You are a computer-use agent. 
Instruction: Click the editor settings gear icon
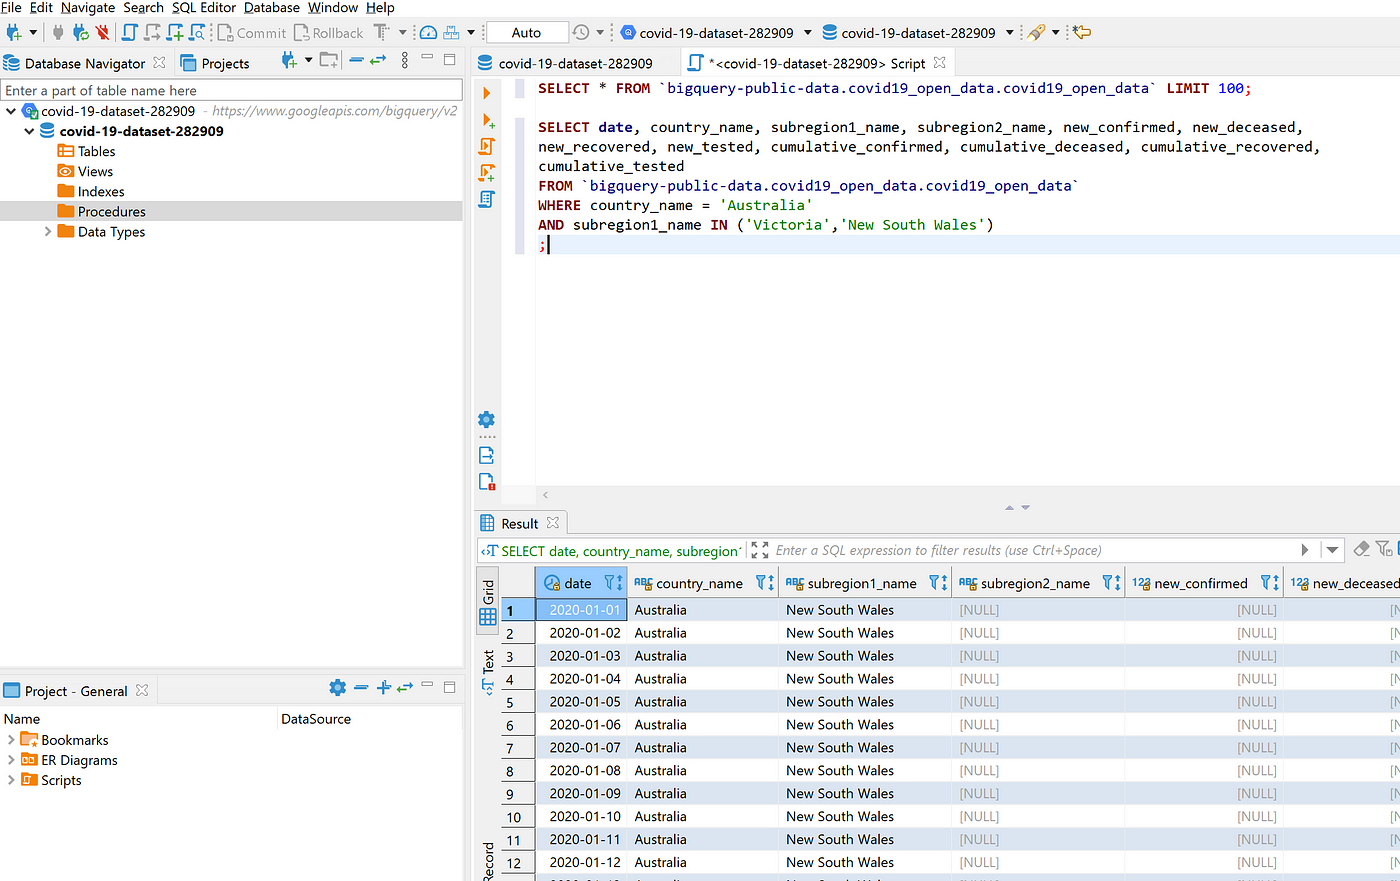click(x=486, y=419)
